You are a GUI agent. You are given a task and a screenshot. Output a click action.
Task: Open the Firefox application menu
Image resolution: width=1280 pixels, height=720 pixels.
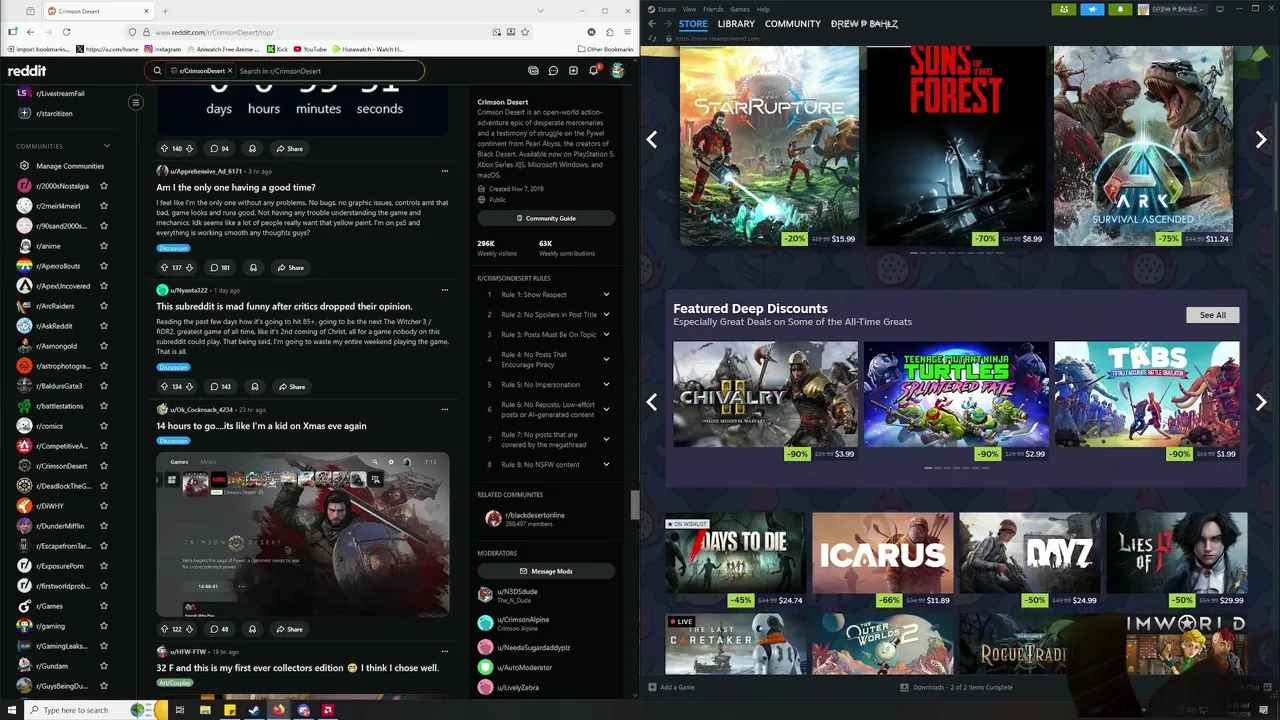point(627,32)
